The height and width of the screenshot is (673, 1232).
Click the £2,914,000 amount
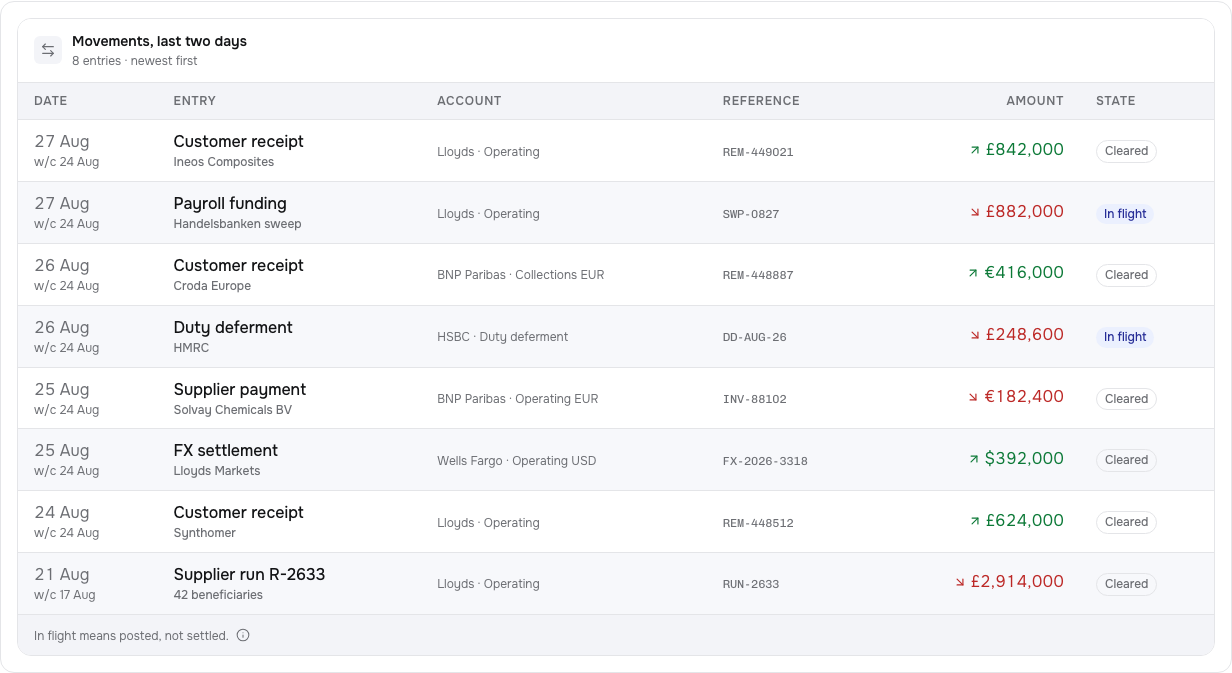point(1017,582)
